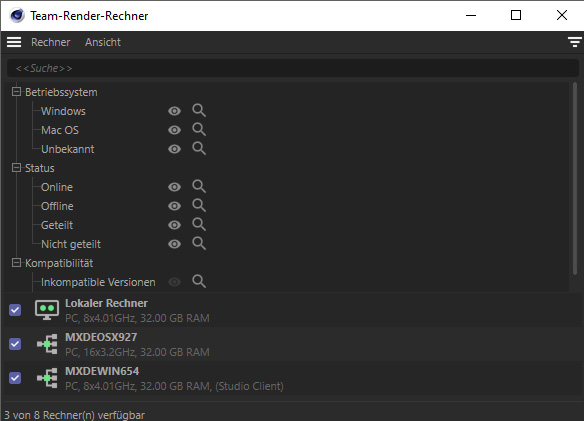The image size is (584, 421).
Task: Click the magnifier for Inkompatible Versionen
Action: click(199, 282)
